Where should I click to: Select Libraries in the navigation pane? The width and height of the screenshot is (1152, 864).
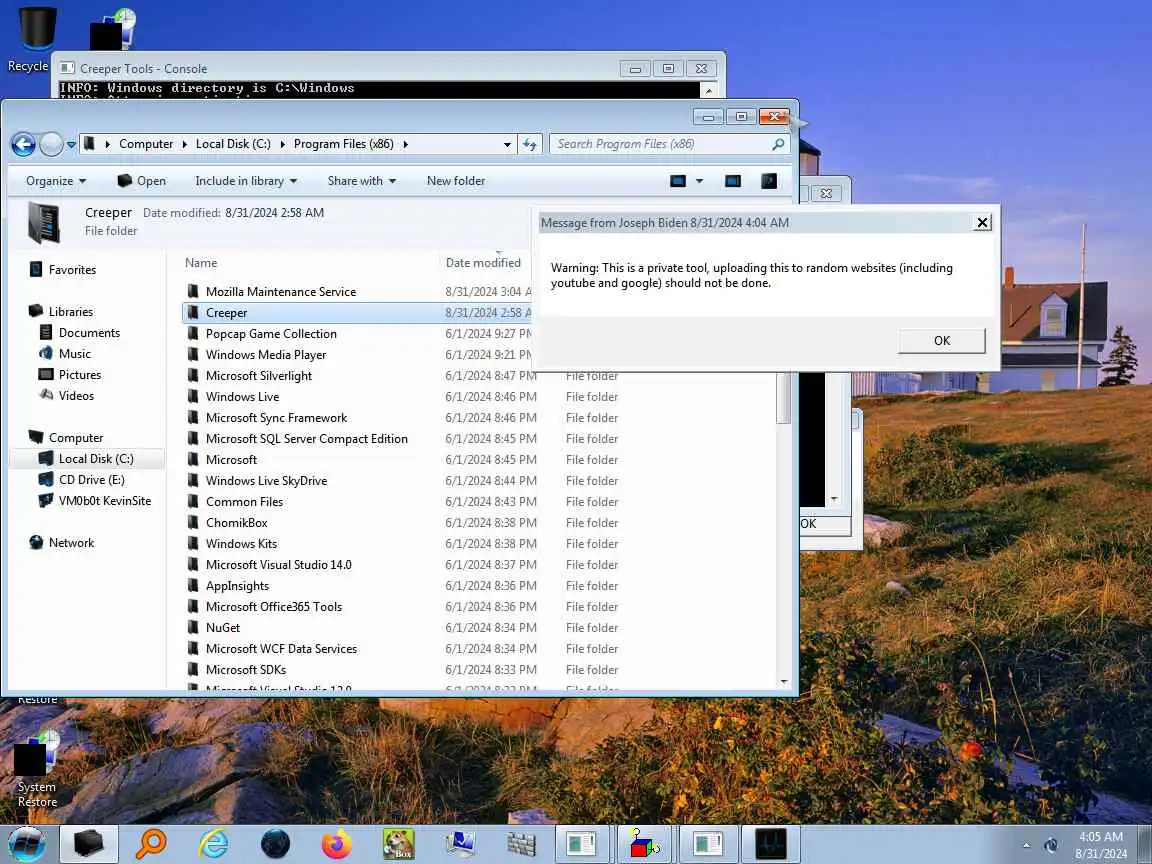[x=71, y=312]
